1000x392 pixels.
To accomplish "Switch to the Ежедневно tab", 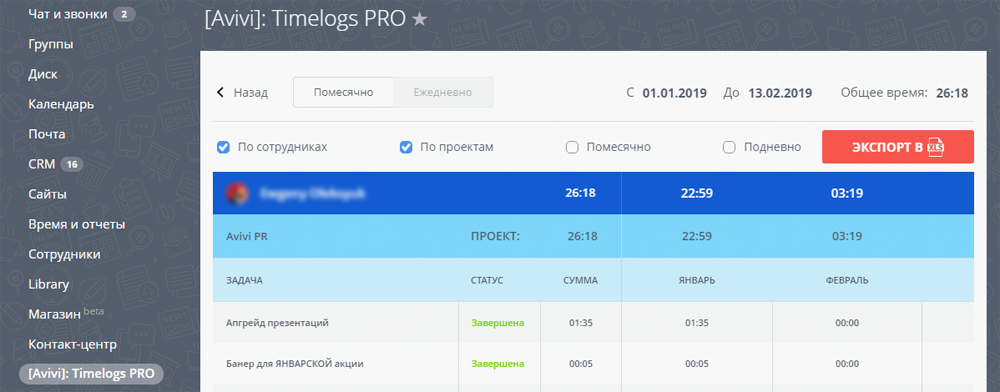I will pyautogui.click(x=443, y=92).
